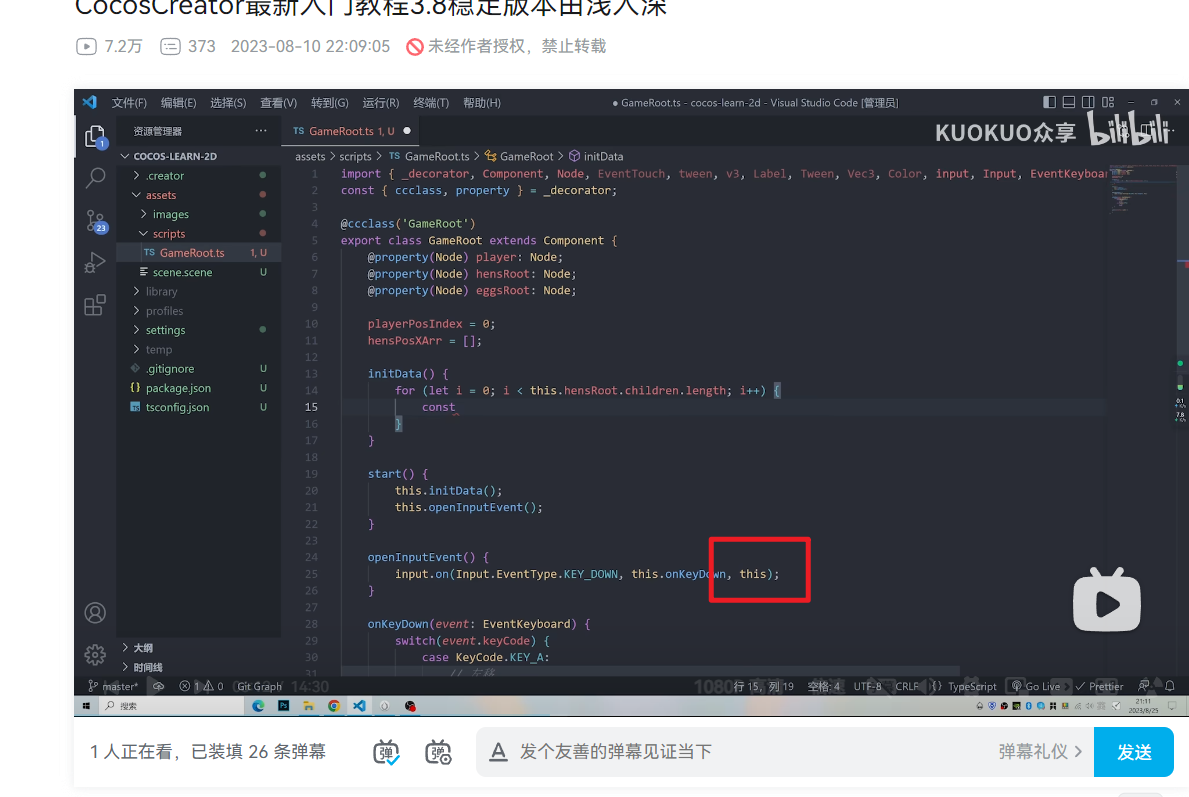Image resolution: width=1189 pixels, height=797 pixels.
Task: Select GameRoot.ts in the file tree
Action: [199, 253]
